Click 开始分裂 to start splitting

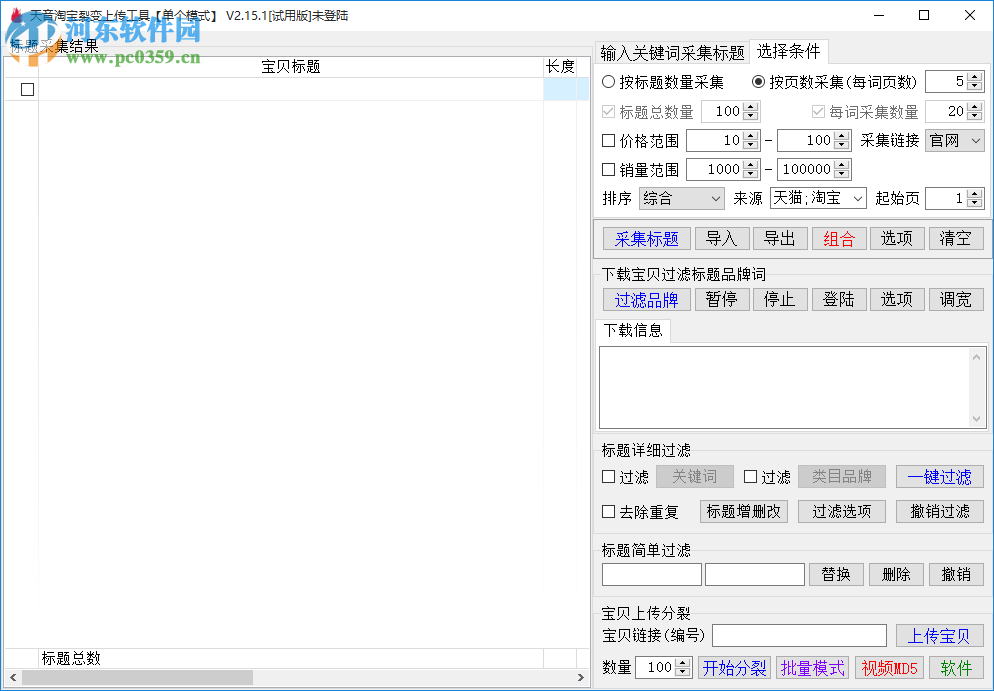(734, 667)
